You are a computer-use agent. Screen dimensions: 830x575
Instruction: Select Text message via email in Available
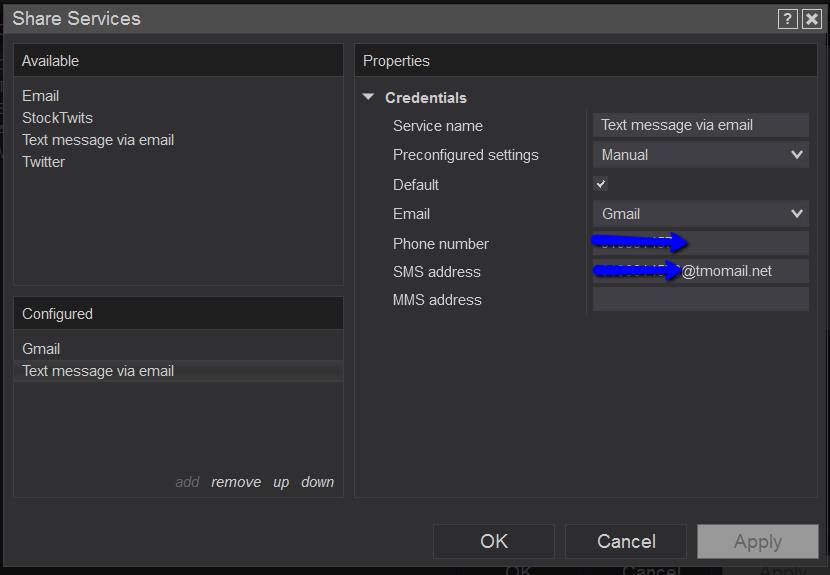pos(98,140)
